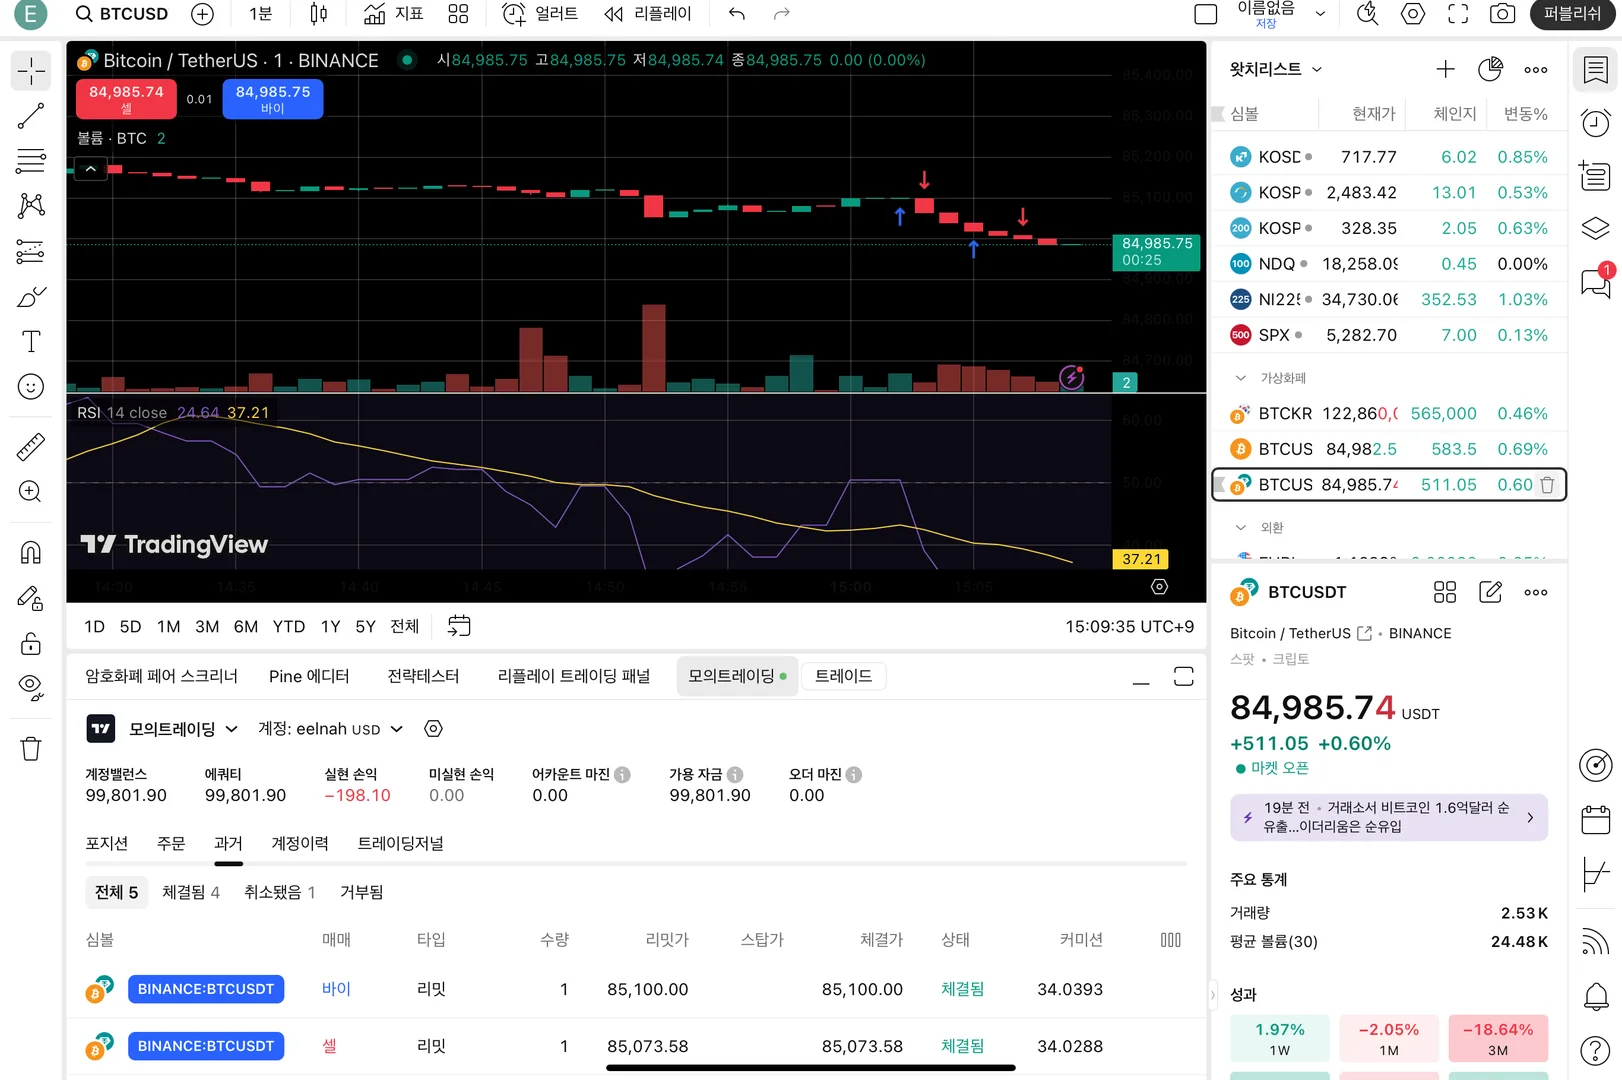Viewport: 1622px width, 1080px height.
Task: Click the 퍼블리쉬 button
Action: point(1573,14)
